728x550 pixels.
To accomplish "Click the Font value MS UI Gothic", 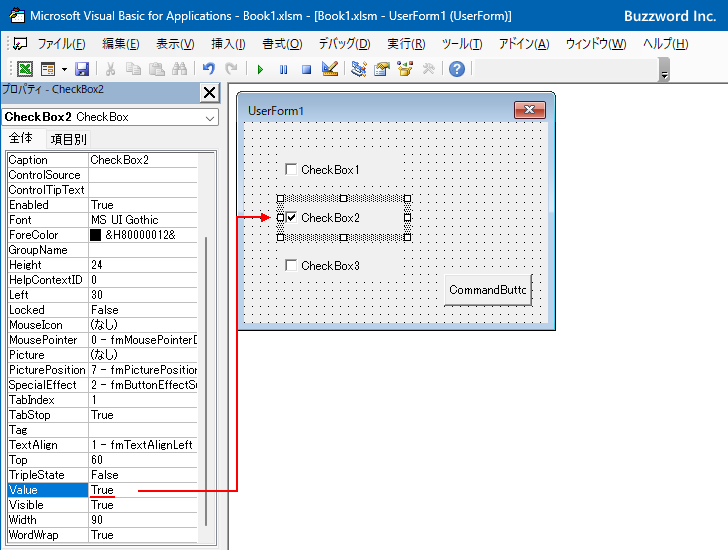I will (143, 220).
